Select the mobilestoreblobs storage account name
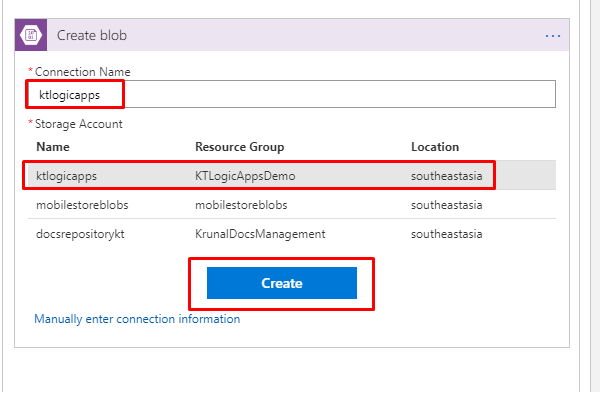The height and width of the screenshot is (416, 600). pyautogui.click(x=82, y=205)
